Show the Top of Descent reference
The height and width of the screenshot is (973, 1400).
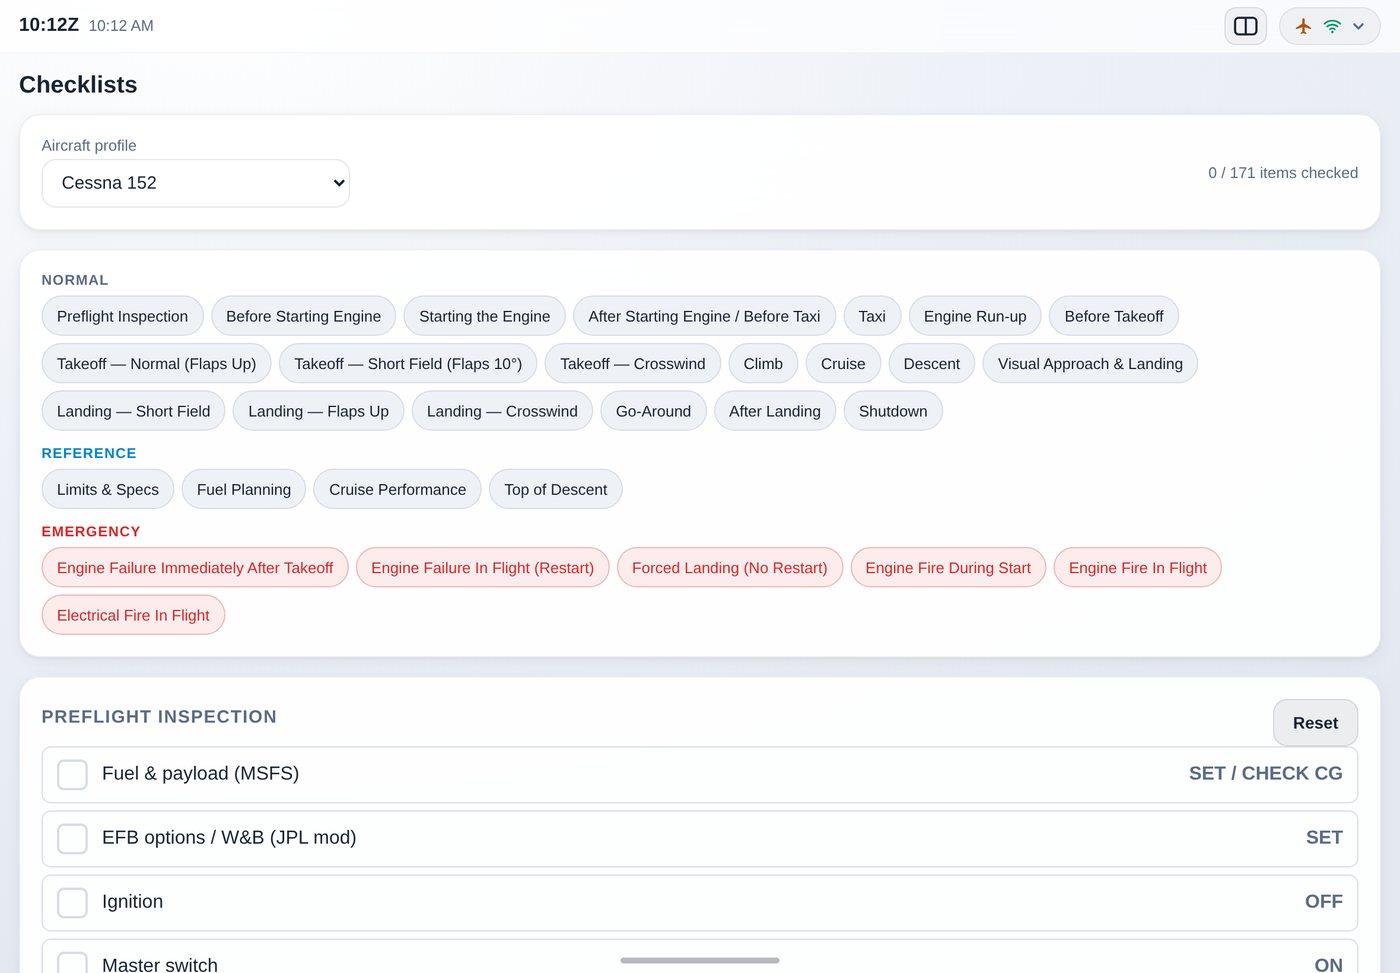(556, 489)
